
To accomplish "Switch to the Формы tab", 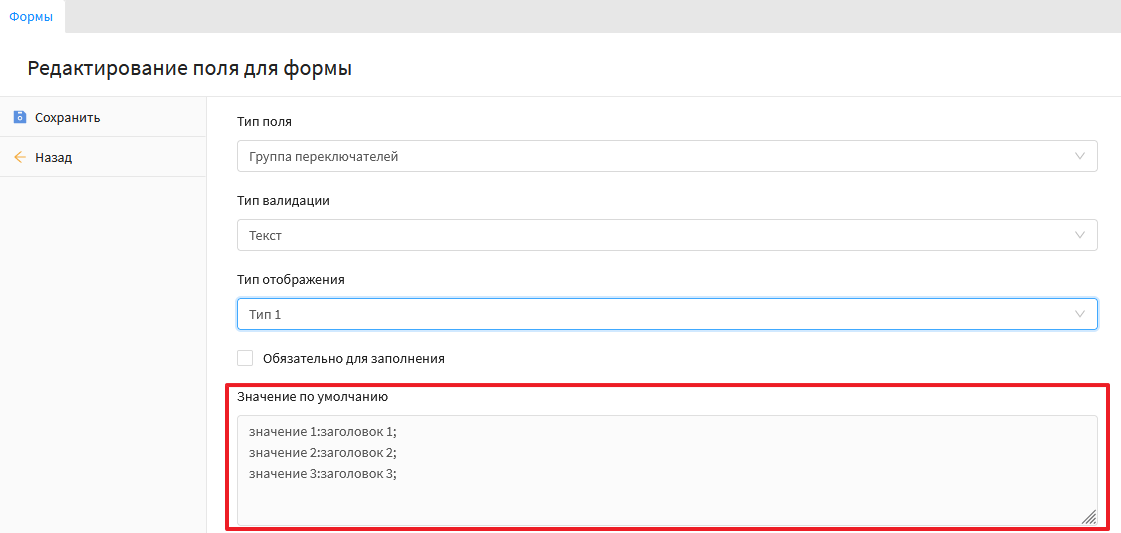I will (x=31, y=16).
